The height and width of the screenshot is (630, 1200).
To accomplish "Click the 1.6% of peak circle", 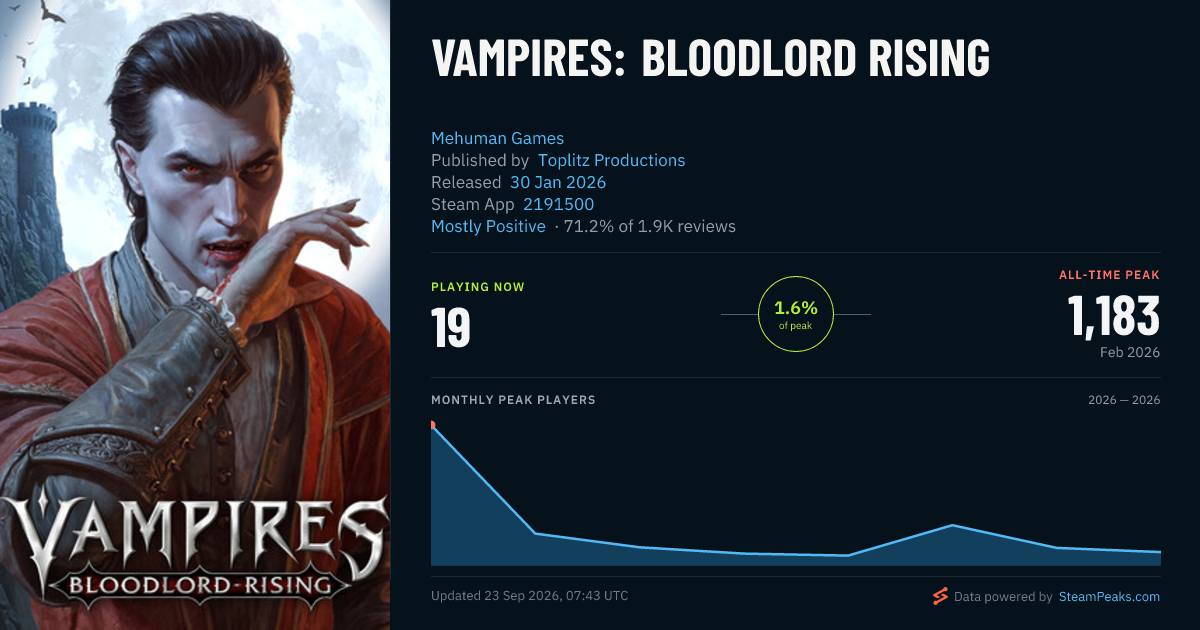I will click(x=796, y=314).
